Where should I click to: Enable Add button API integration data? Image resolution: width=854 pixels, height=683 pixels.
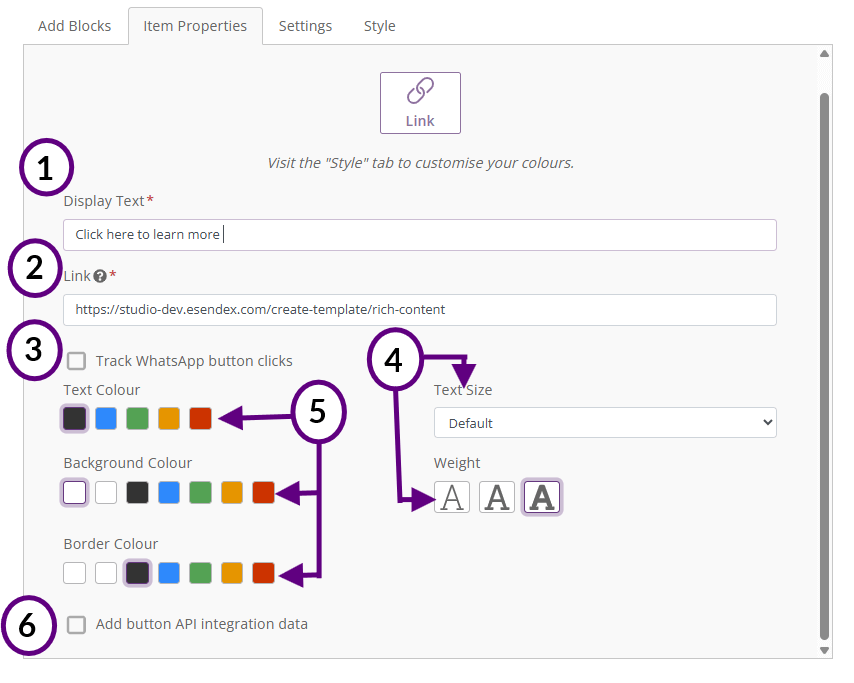[76, 625]
